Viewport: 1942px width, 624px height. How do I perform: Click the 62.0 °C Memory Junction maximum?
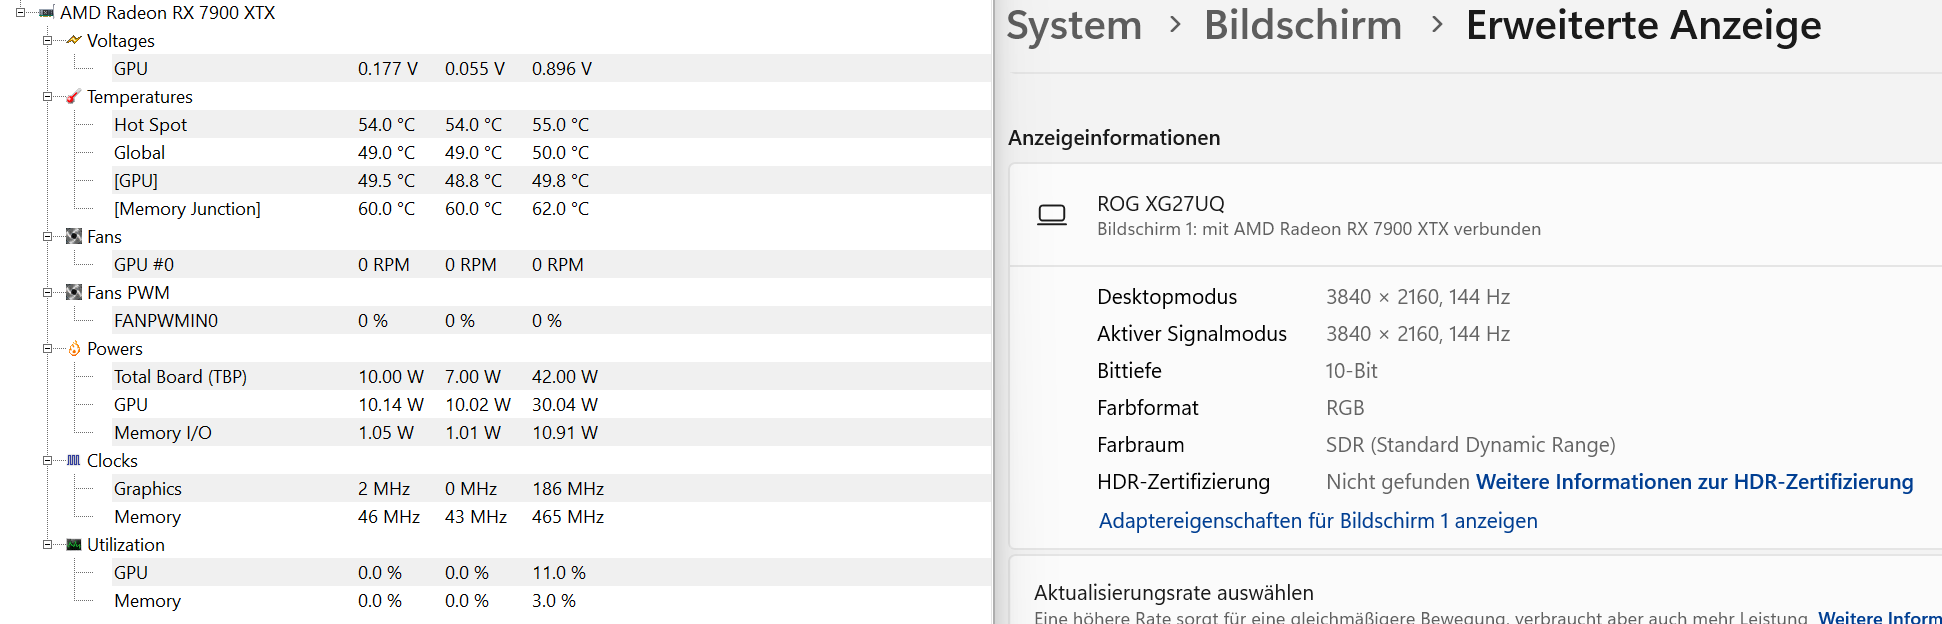(x=561, y=209)
